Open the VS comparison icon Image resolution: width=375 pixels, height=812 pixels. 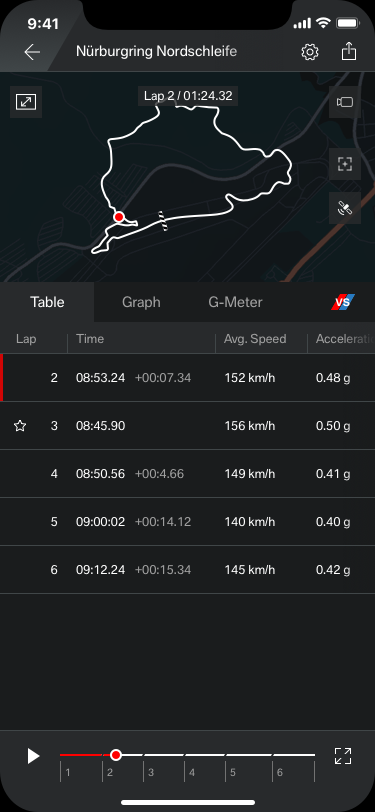[343, 302]
